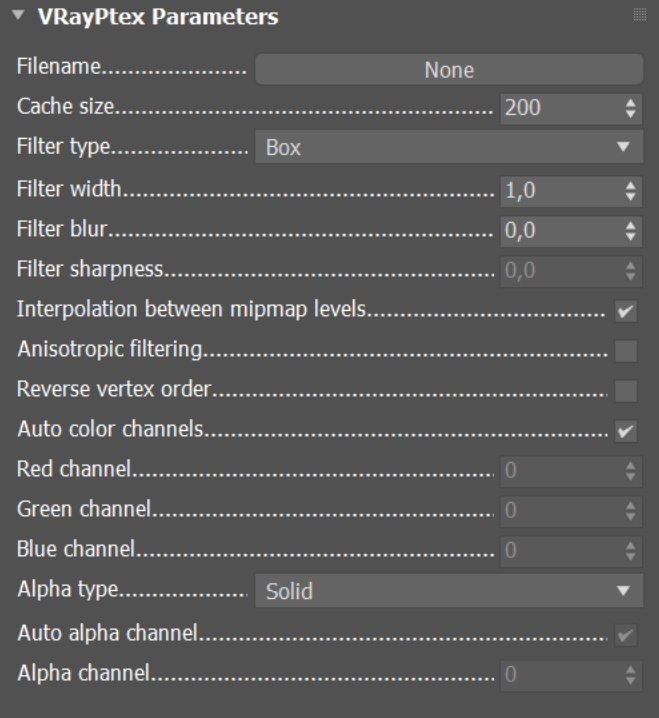Disable Interpolation between mipmap levels checkbox
Viewport: 659px width, 718px height.
pos(626,311)
